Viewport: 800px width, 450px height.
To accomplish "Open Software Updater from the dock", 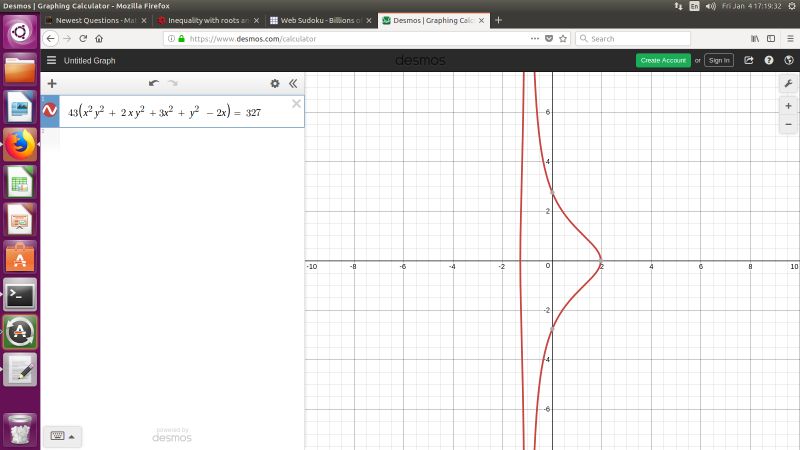I will coord(20,332).
